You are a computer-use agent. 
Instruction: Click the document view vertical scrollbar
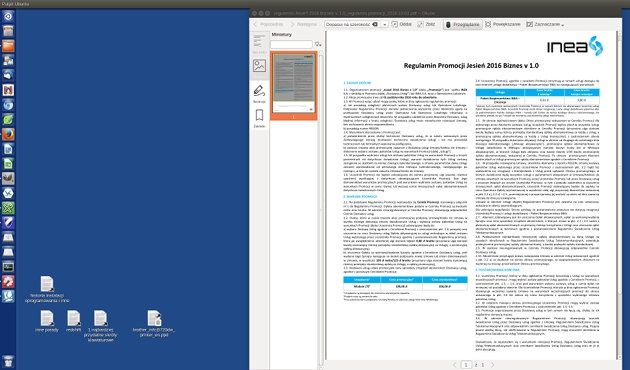pyautogui.click(x=619, y=196)
